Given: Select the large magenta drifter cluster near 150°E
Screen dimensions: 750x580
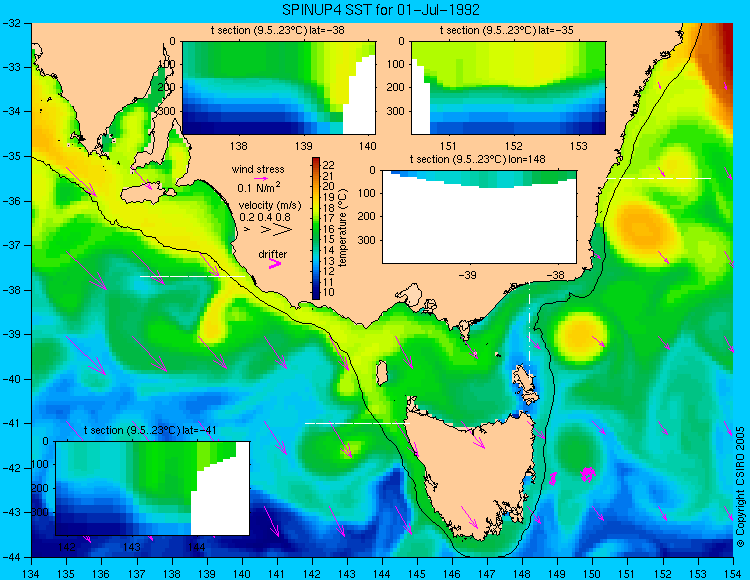Looking at the screenshot, I should (x=588, y=474).
